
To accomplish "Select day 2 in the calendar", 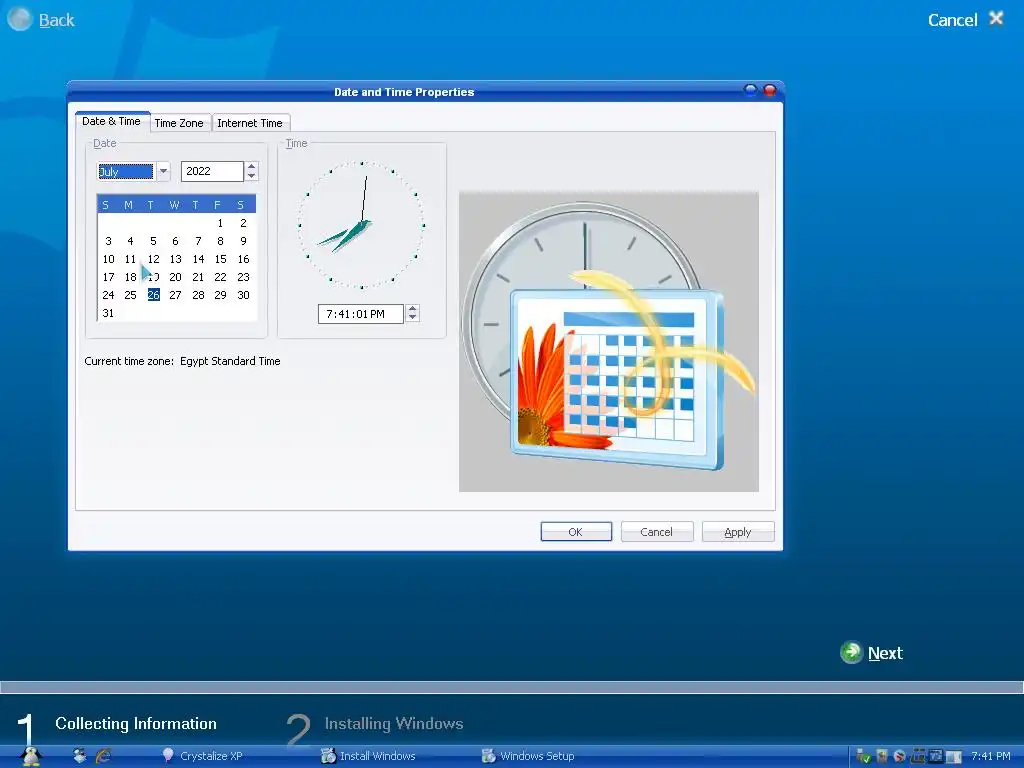I will (x=243, y=223).
